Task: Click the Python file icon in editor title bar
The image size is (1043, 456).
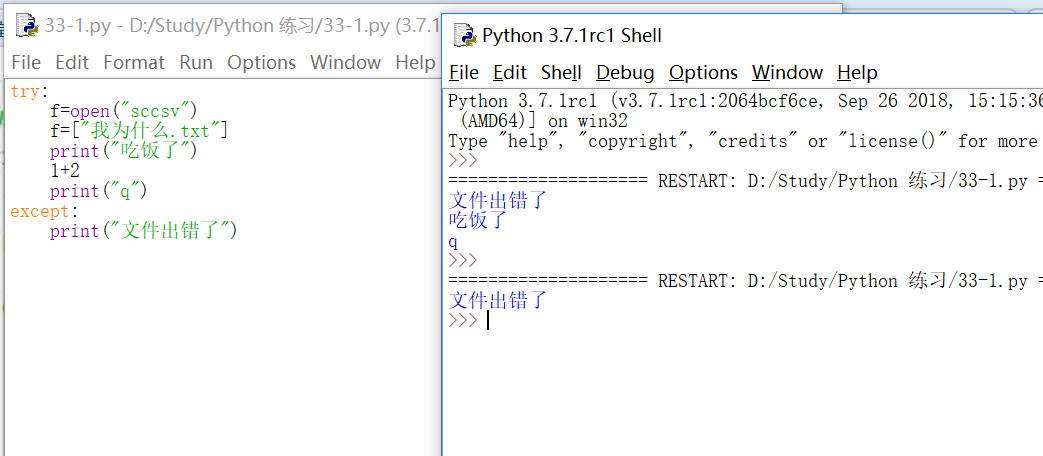Action: pyautogui.click(x=28, y=25)
